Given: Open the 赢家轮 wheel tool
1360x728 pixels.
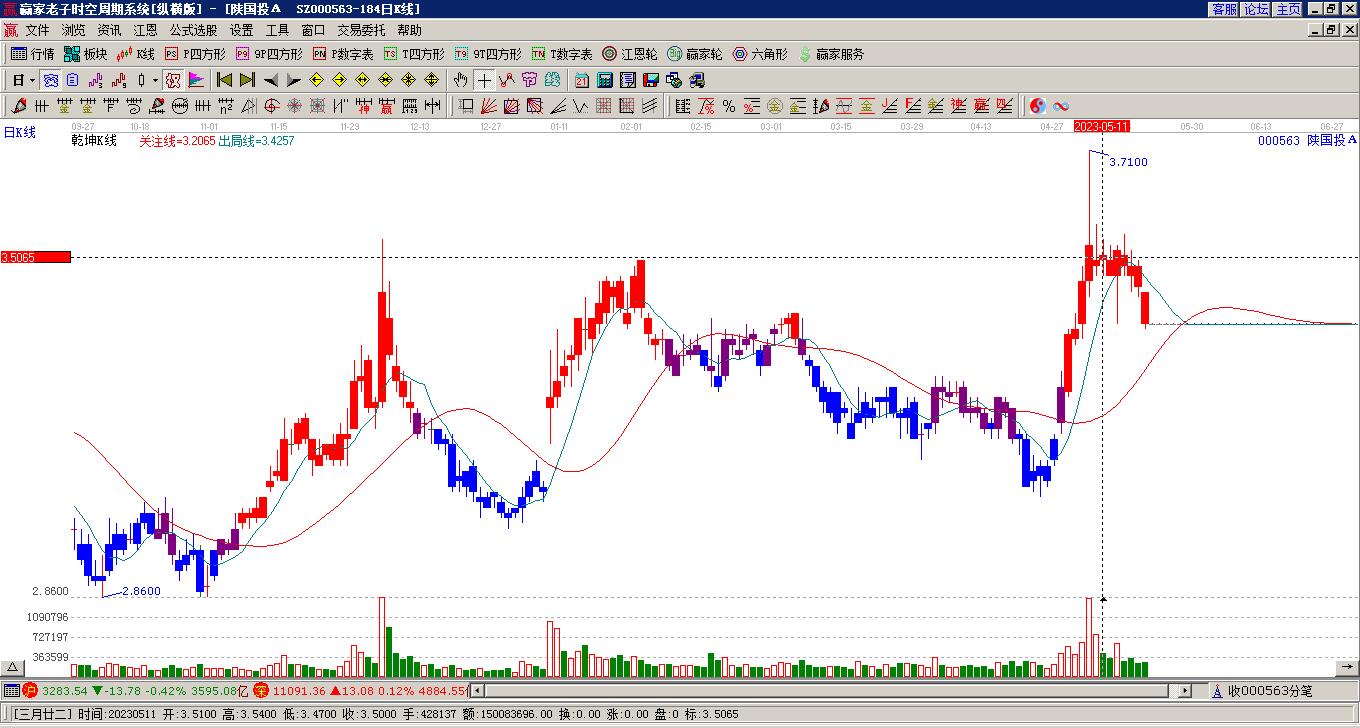Looking at the screenshot, I should [x=695, y=54].
